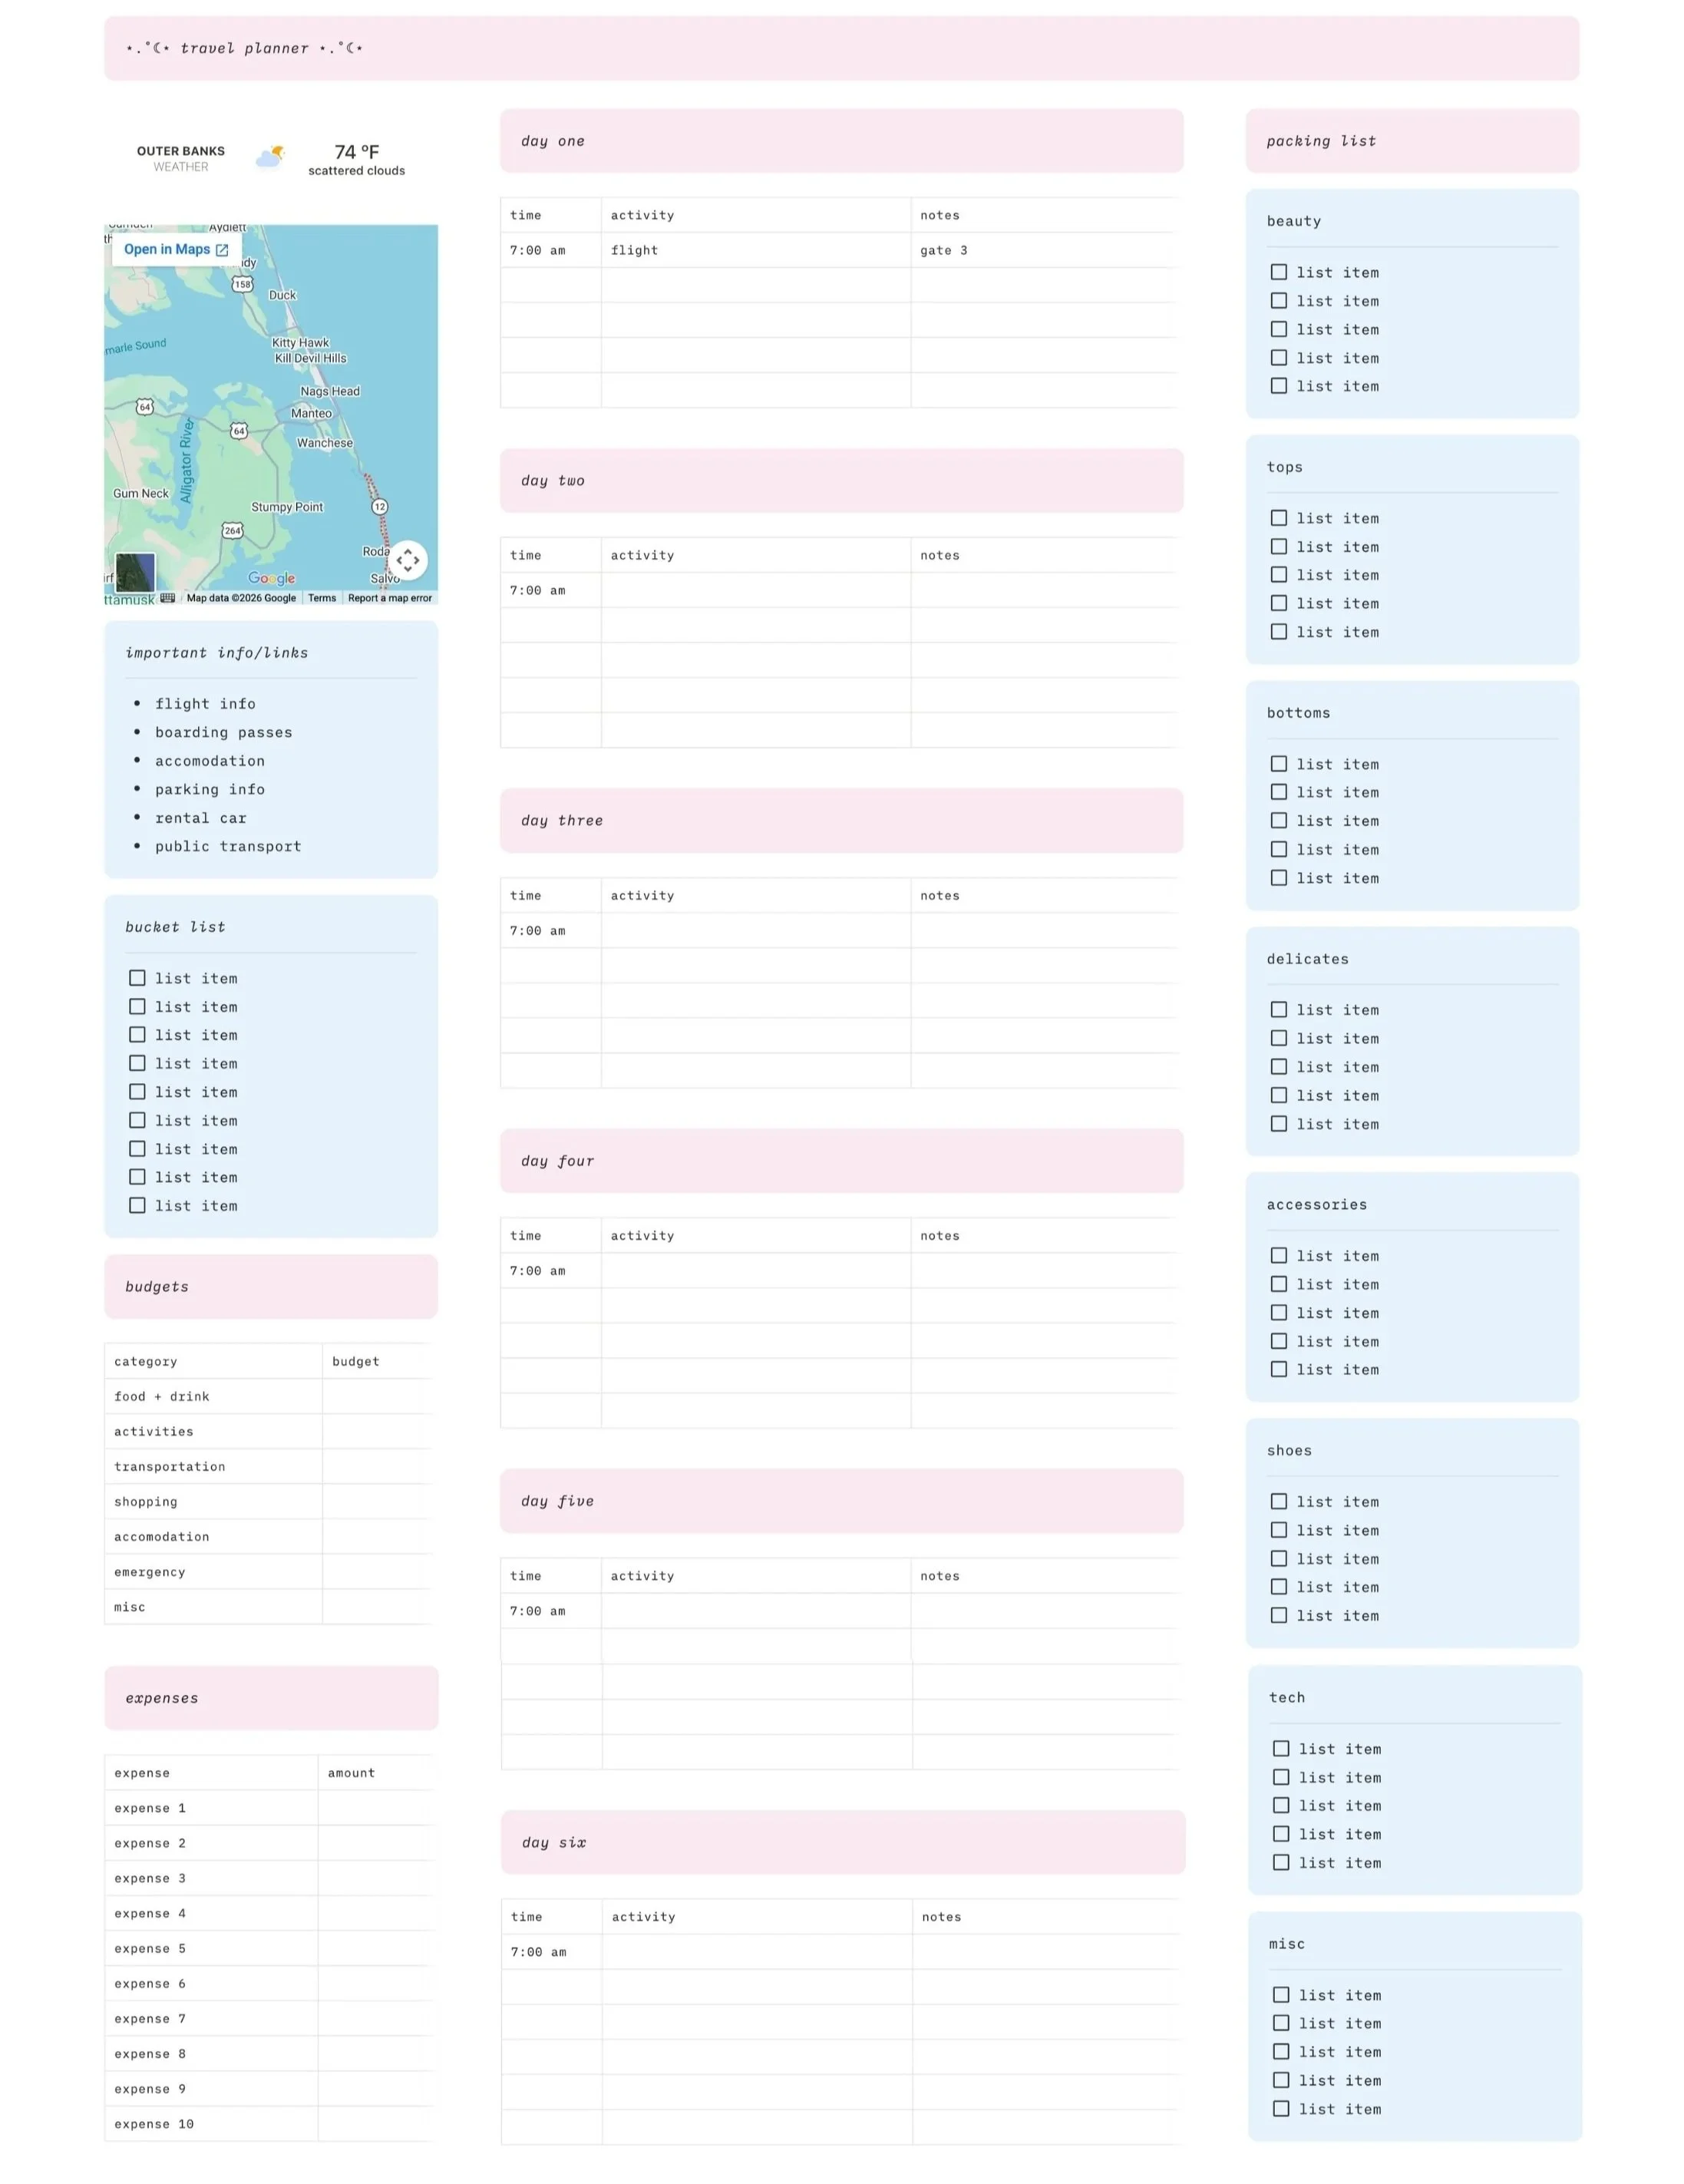Click the 'flight info' bullet

tap(205, 704)
